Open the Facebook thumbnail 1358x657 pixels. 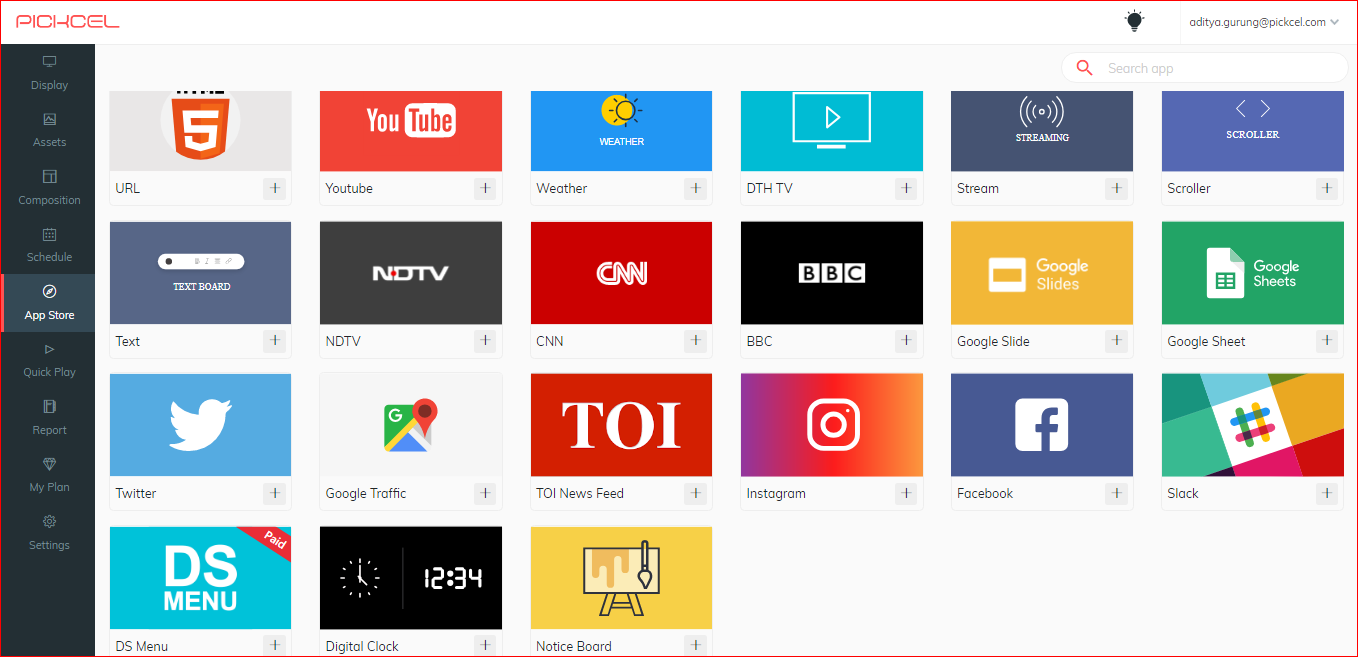[x=1042, y=425]
